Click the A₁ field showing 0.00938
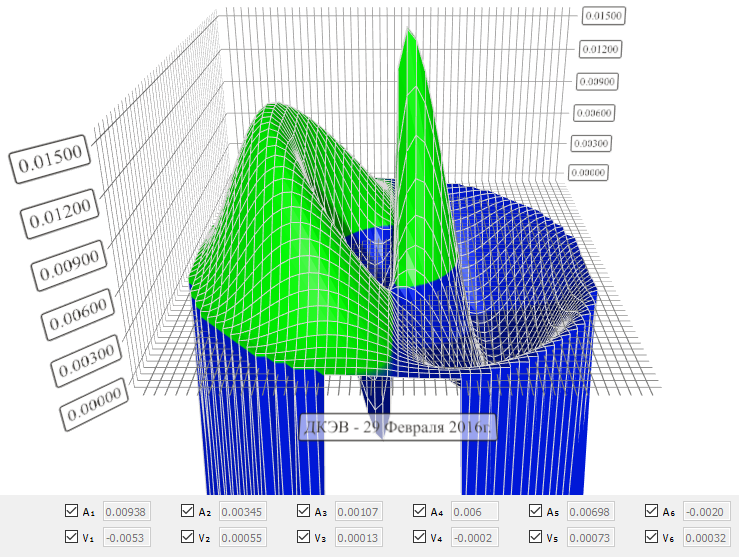The image size is (739, 557). point(127,511)
